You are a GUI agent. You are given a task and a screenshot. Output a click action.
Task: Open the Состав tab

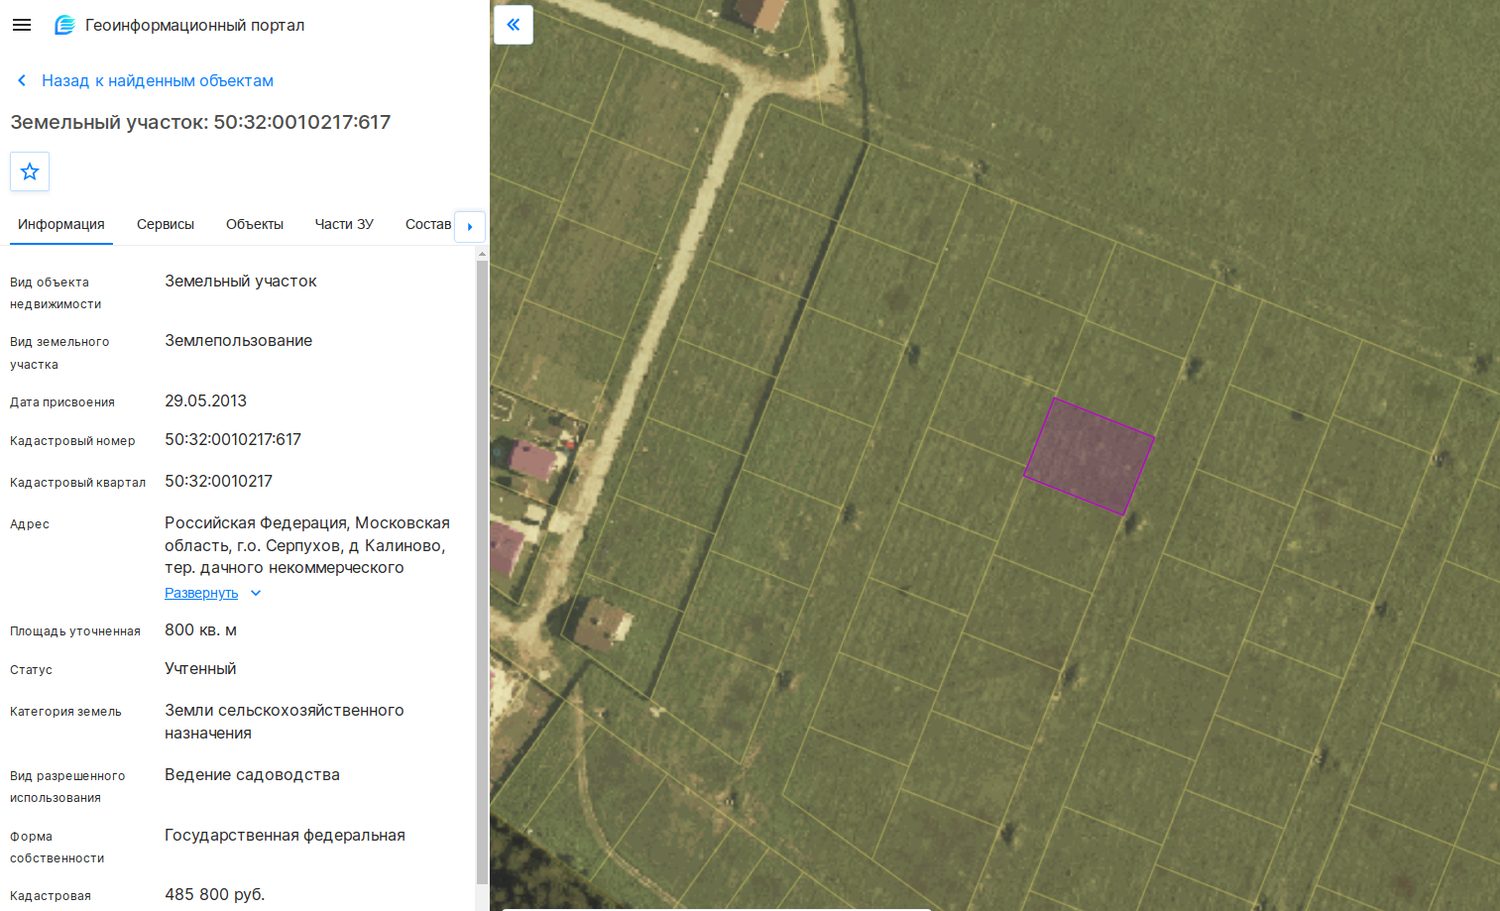click(428, 224)
